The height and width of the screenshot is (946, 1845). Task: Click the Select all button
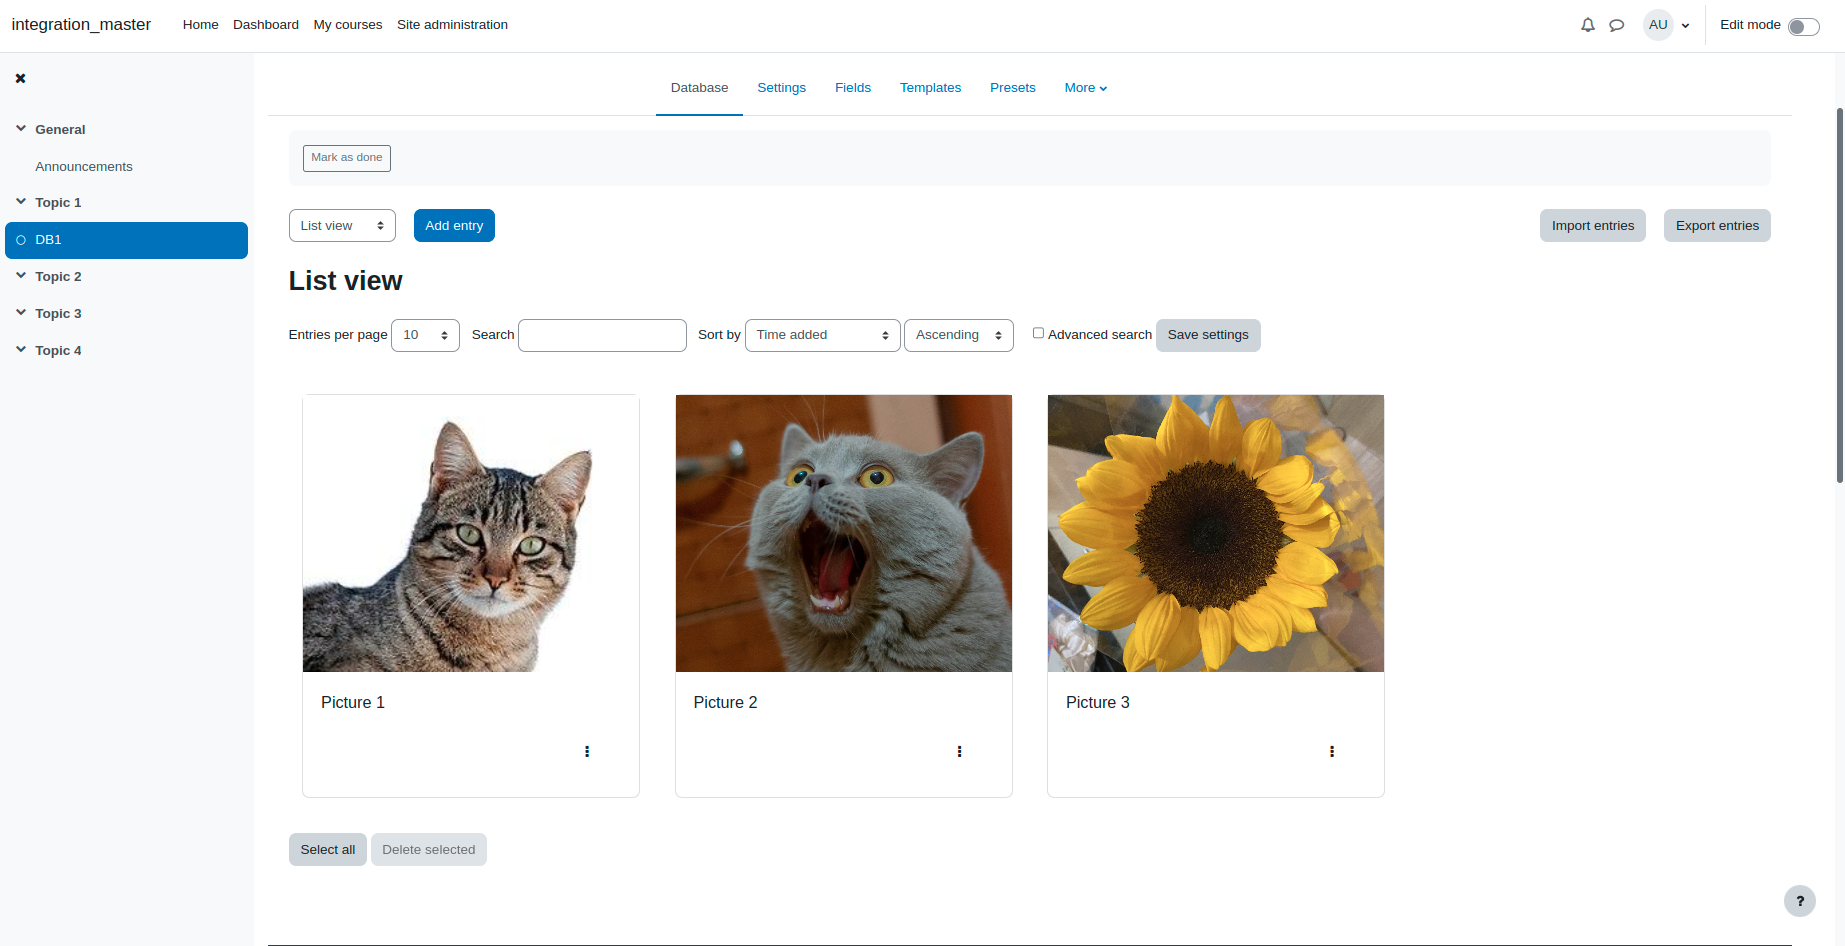click(x=328, y=849)
